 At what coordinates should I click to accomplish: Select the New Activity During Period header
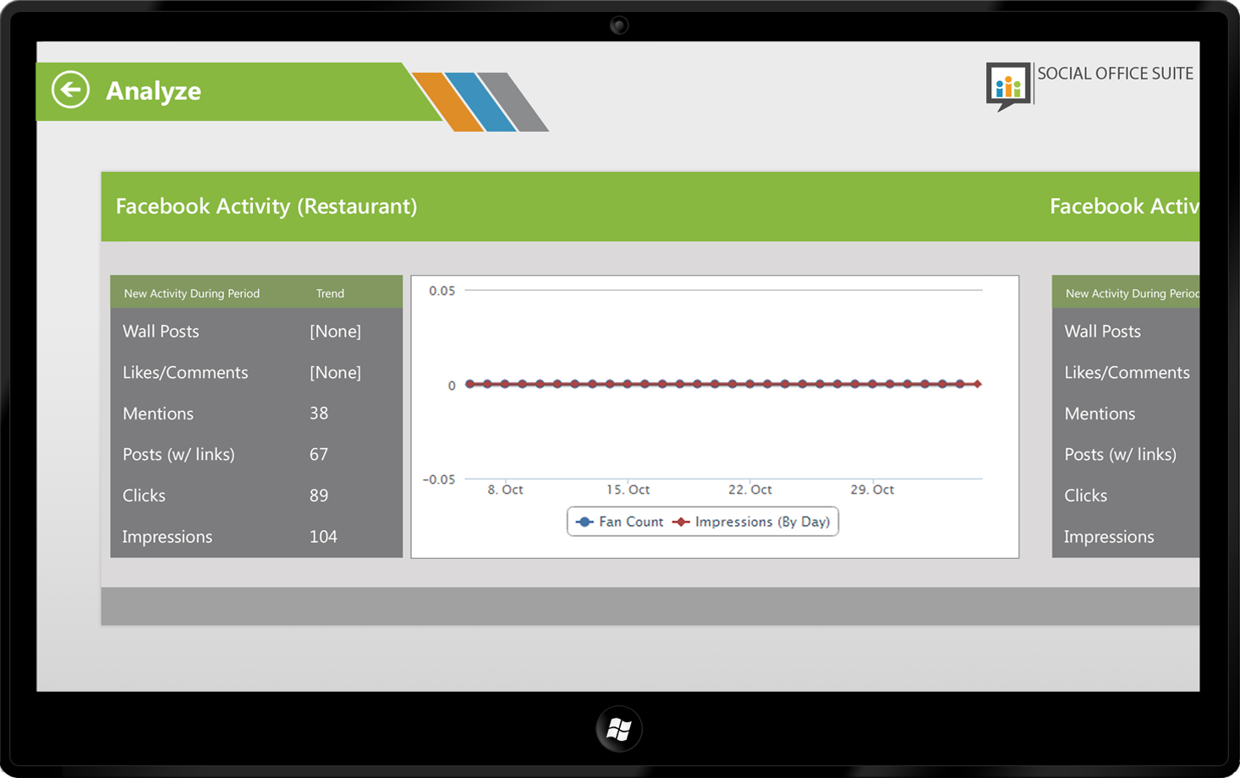click(x=191, y=293)
